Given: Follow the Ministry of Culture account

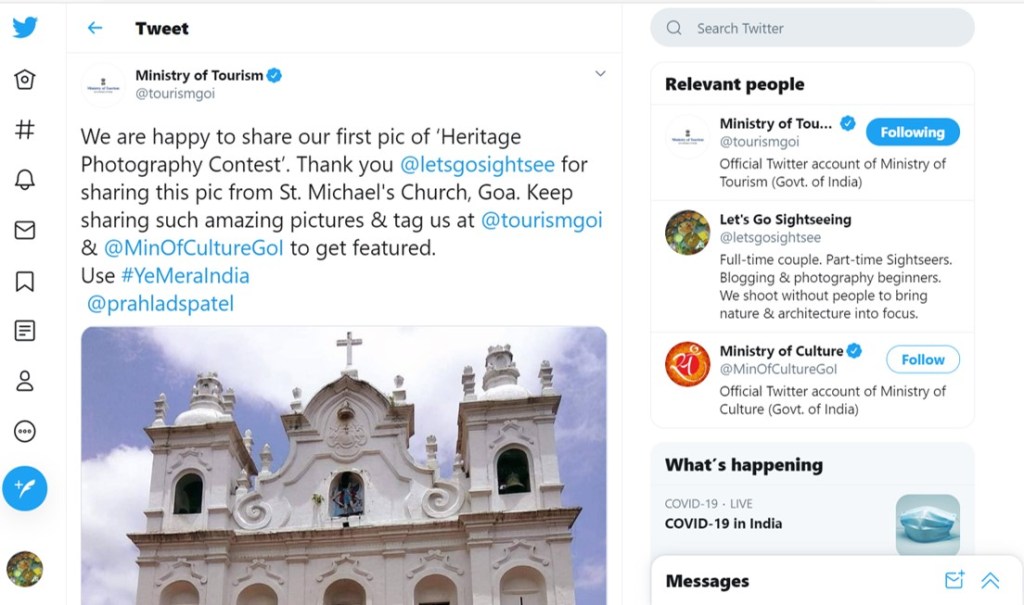Looking at the screenshot, I should tap(922, 359).
